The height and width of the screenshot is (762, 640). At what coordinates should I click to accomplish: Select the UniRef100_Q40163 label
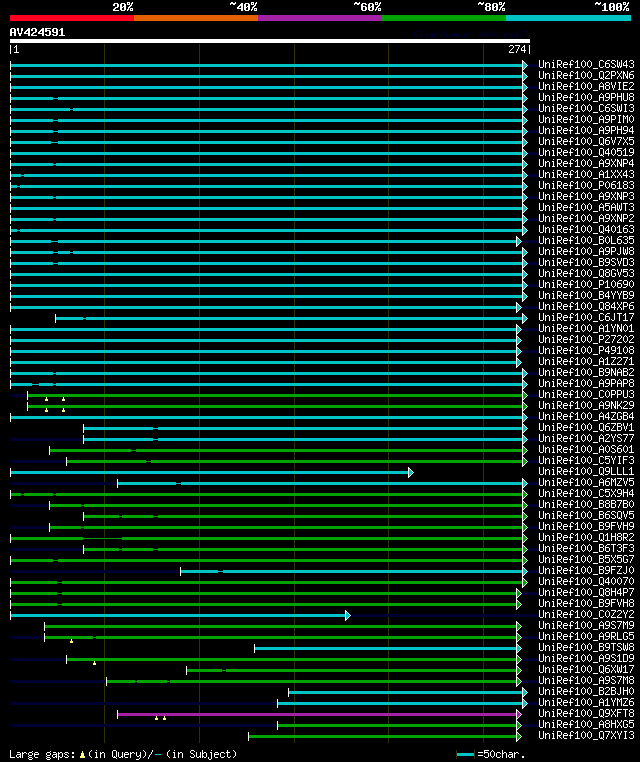[586, 229]
